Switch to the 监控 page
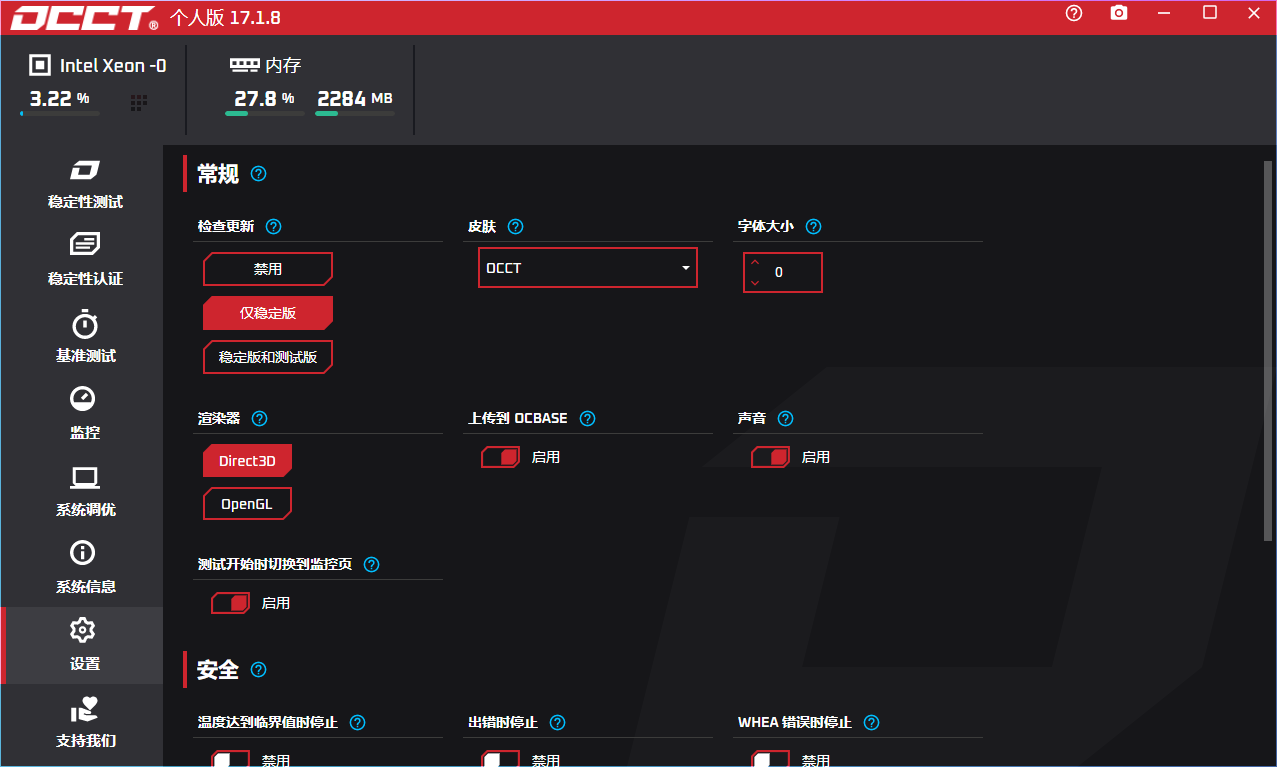The image size is (1277, 767). (85, 415)
